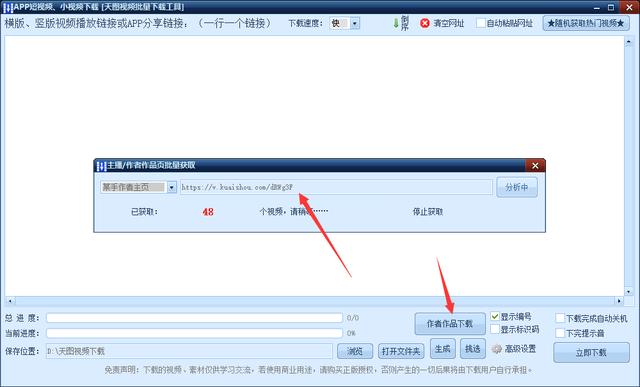Viewport: 640px width, 387px height.
Task: Click the green reverse-order arrow icon
Action: [x=396, y=23]
